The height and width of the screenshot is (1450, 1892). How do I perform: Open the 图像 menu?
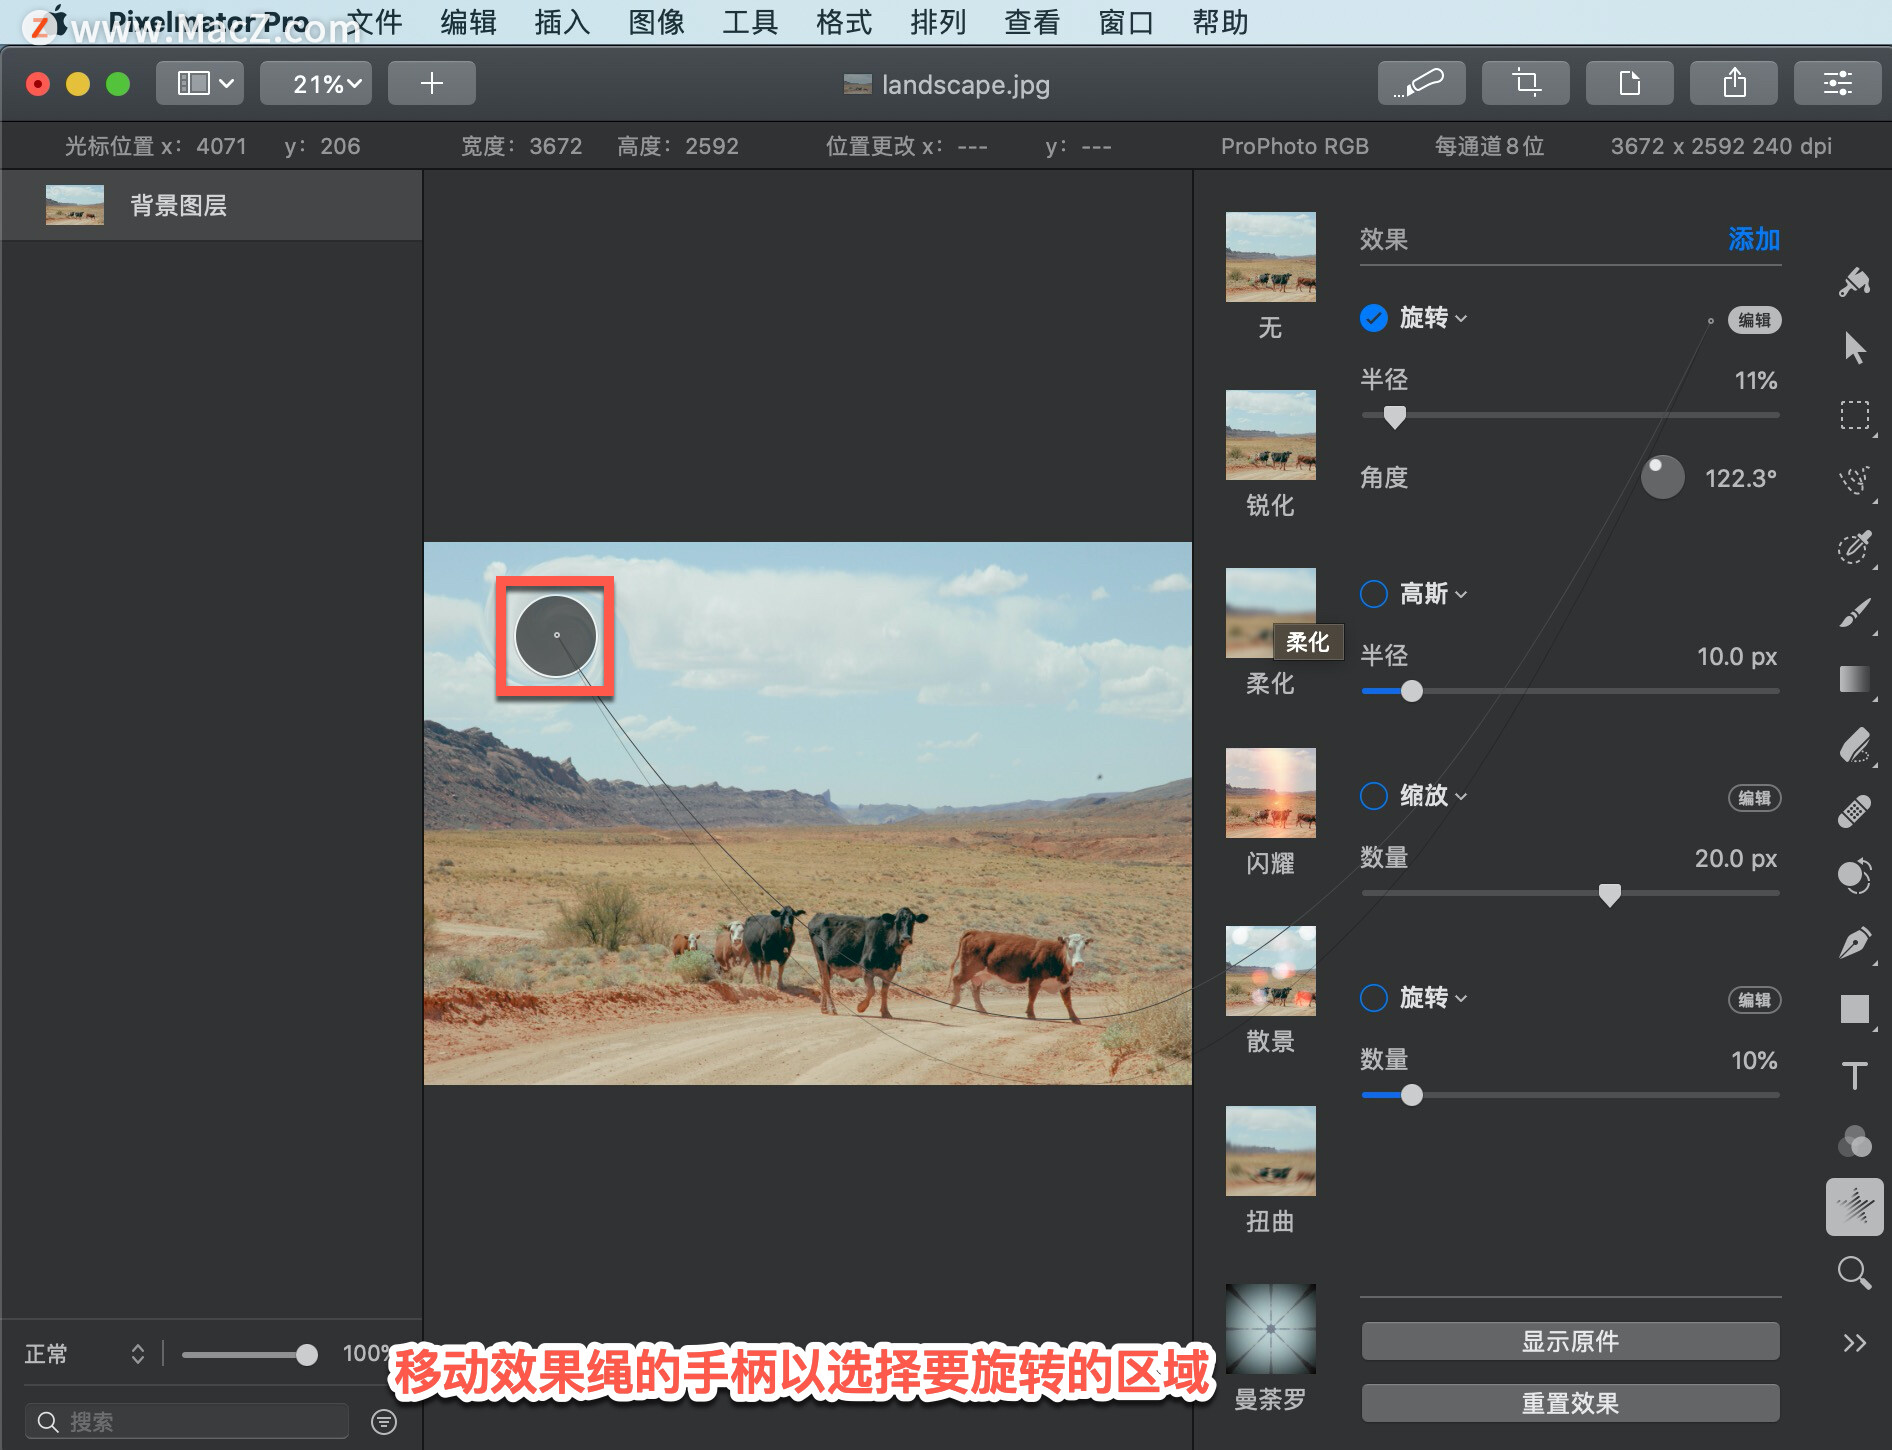pyautogui.click(x=657, y=22)
